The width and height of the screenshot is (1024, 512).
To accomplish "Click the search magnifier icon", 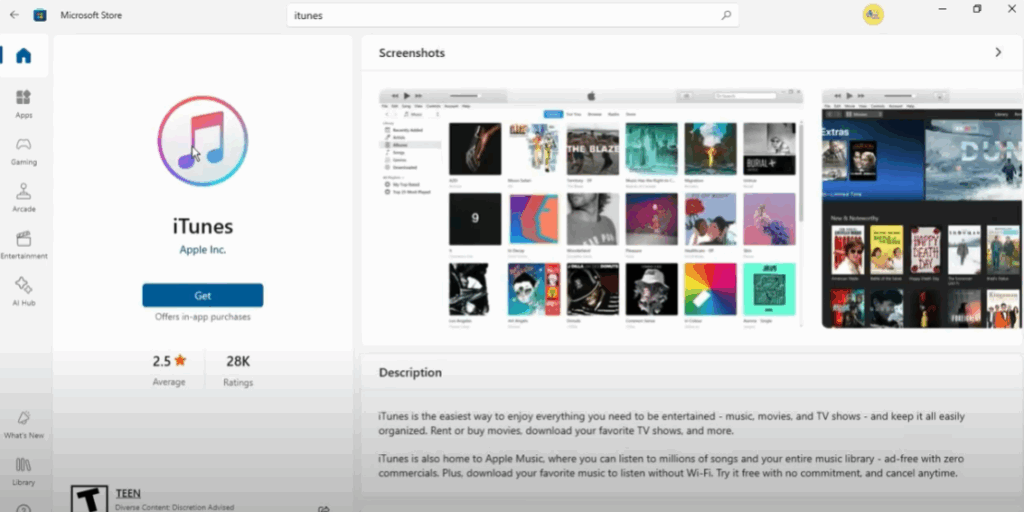I will [726, 15].
